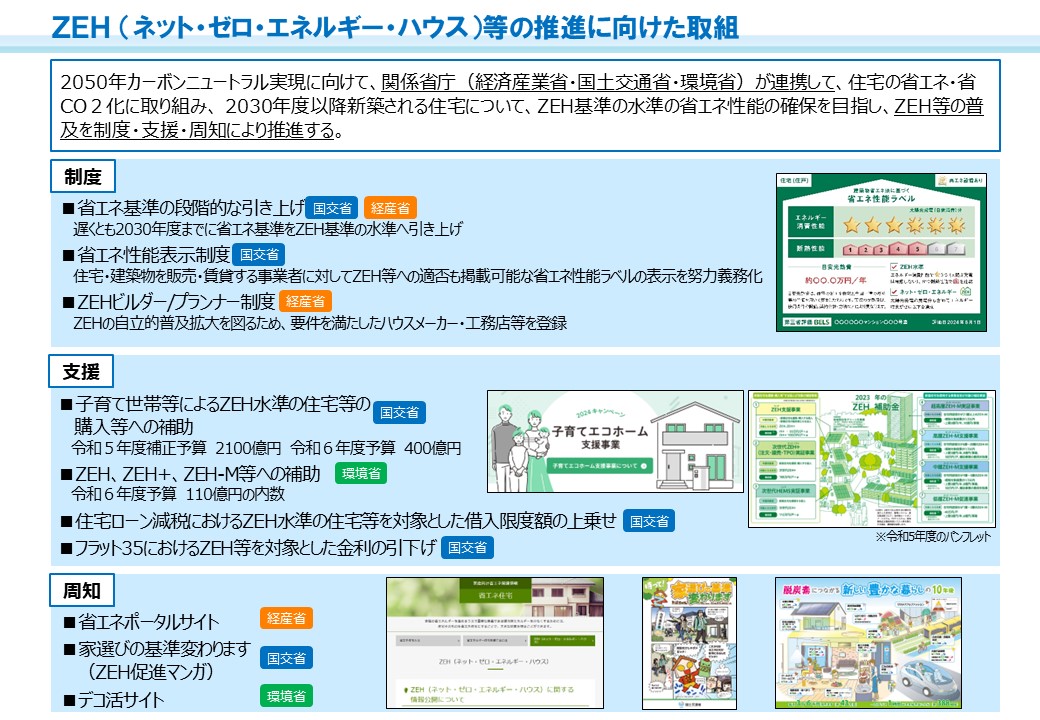Open the 2023年のZEH補助金 pamphlet image
This screenshot has height=720, width=1040.
871,458
